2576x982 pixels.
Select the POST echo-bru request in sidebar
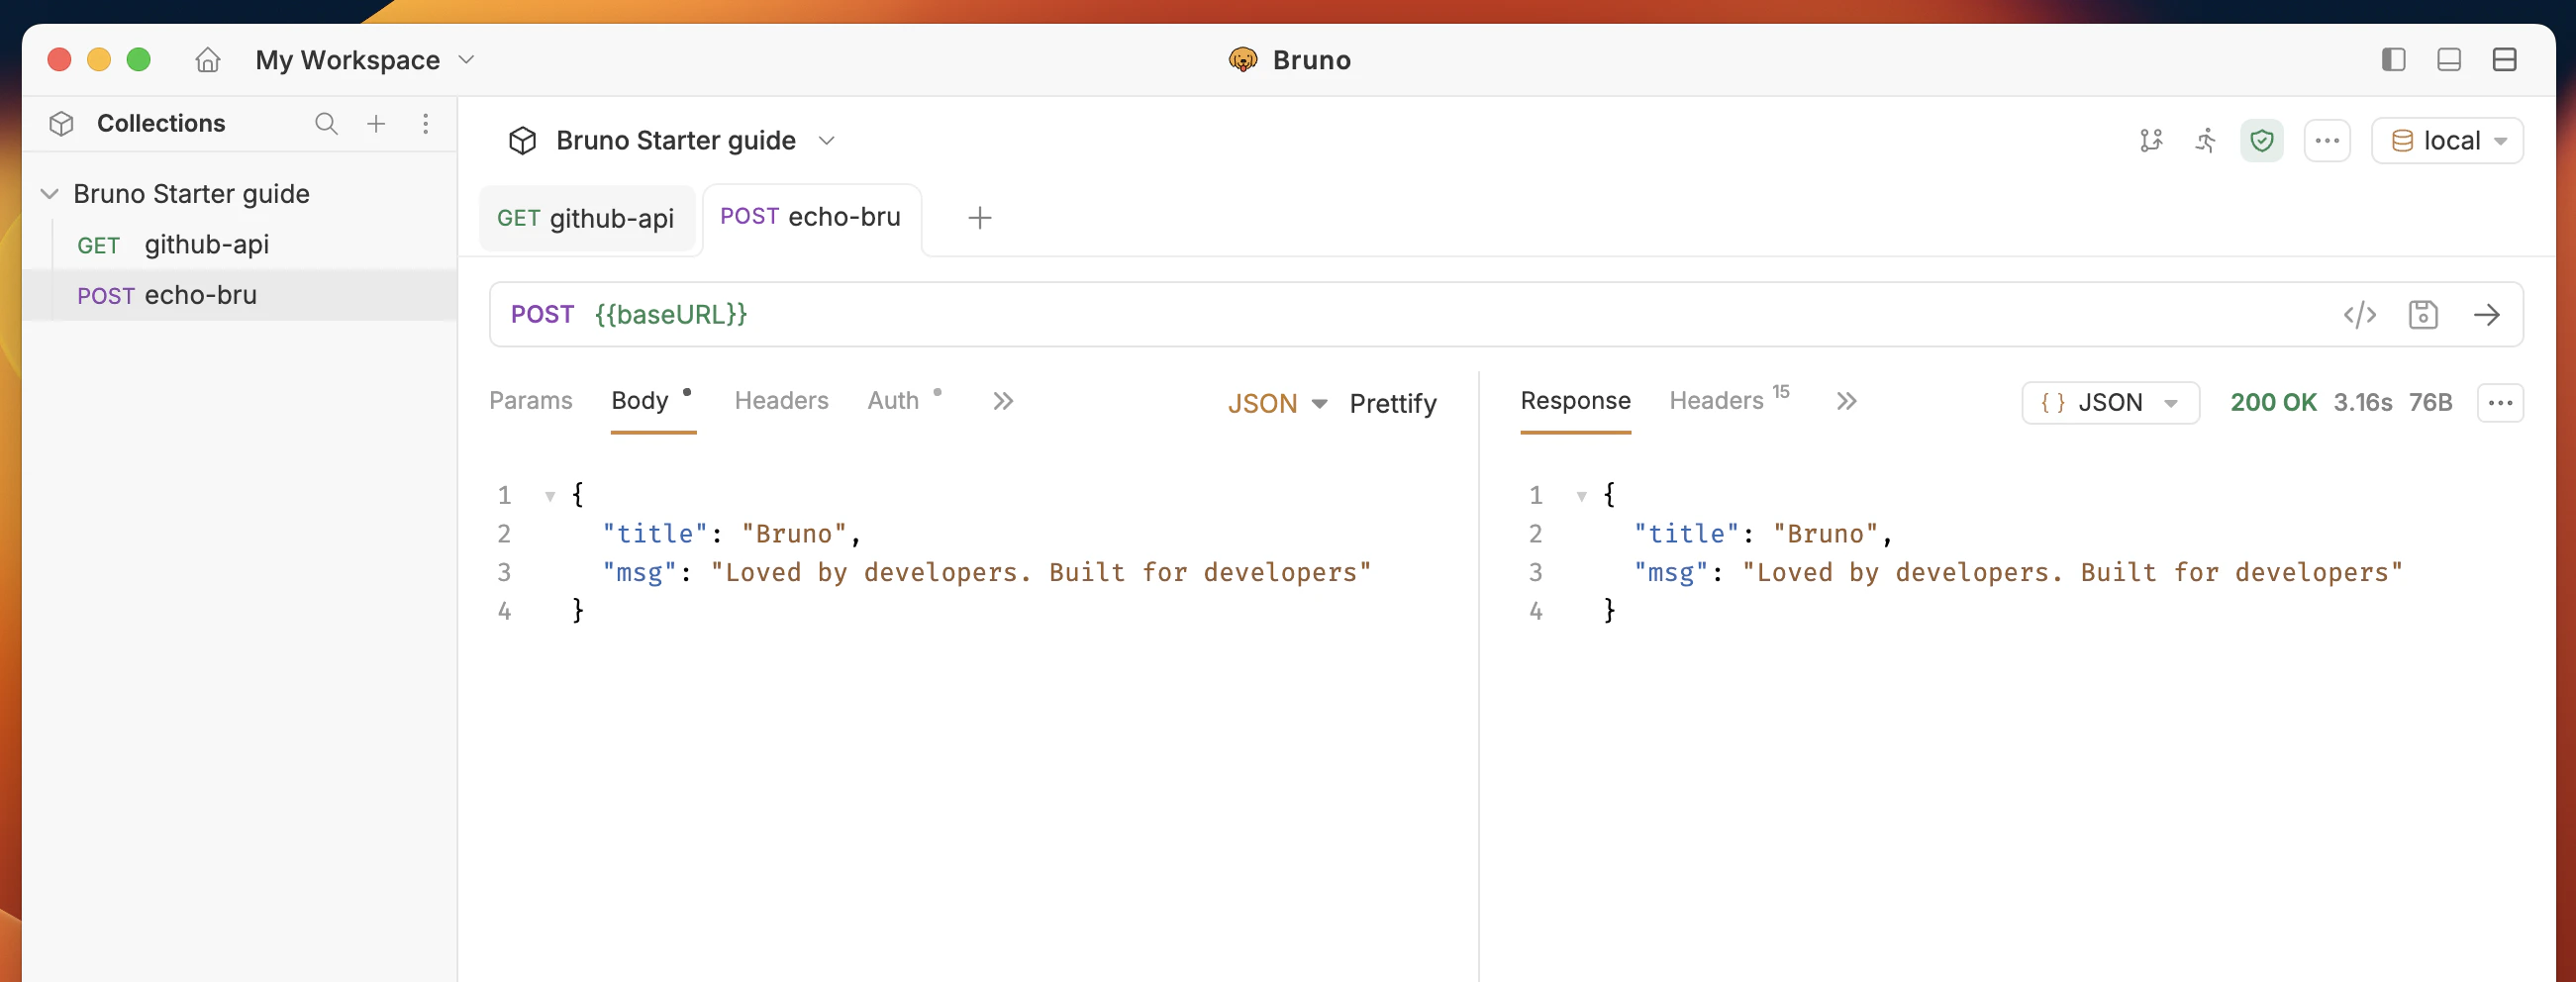point(240,296)
